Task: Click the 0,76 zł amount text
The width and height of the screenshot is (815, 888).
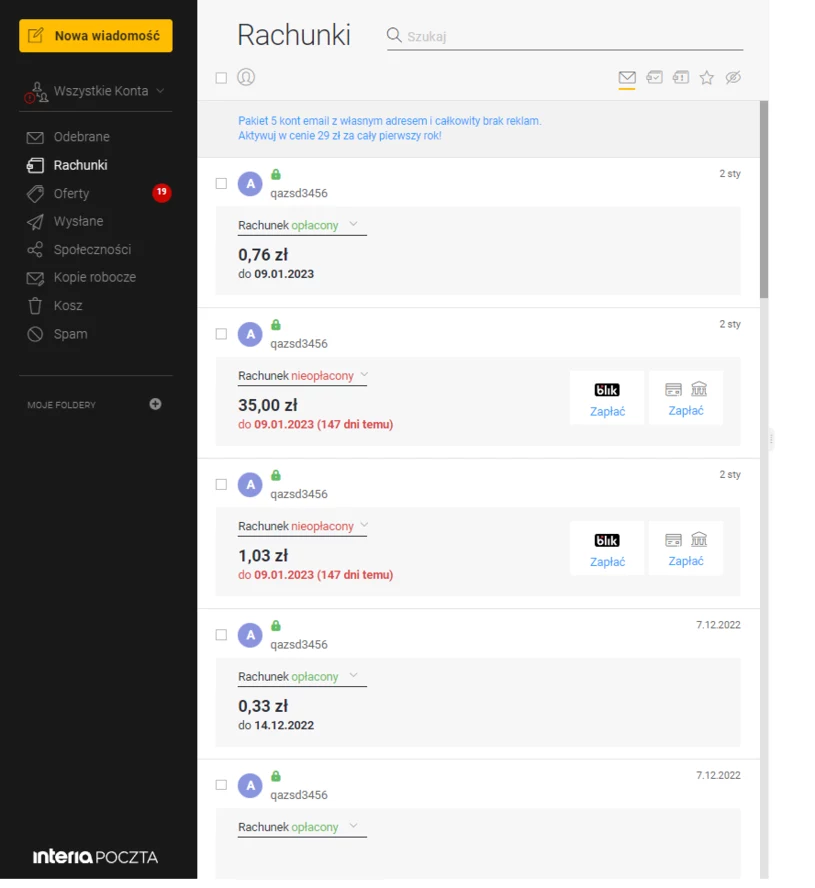Action: pyautogui.click(x=263, y=255)
